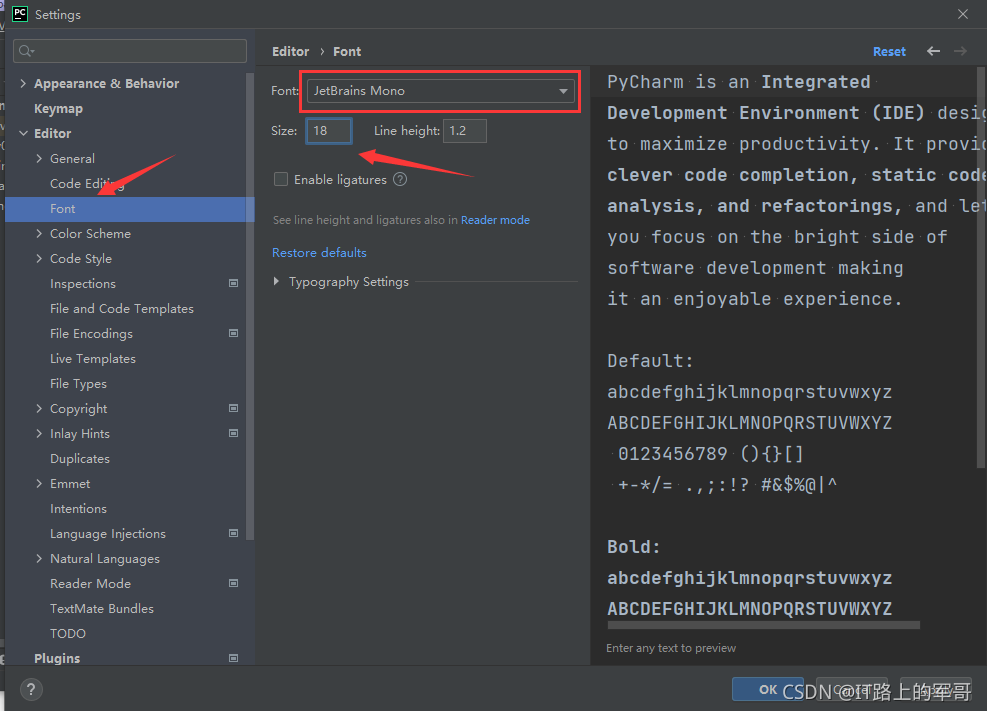The image size is (987, 711).
Task: Select Keymap in settings tree
Action: 59,109
